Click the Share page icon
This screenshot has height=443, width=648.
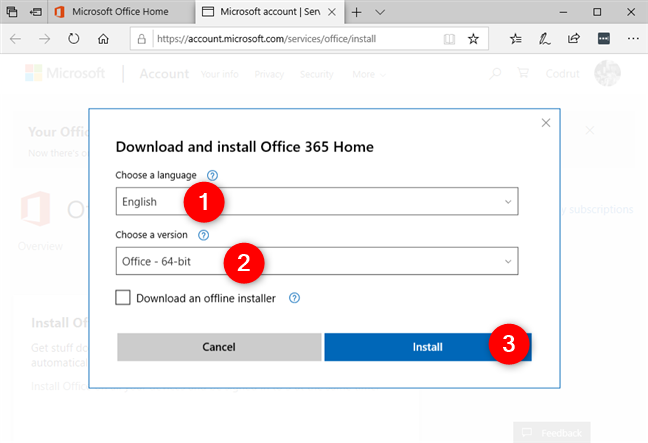[x=574, y=39]
